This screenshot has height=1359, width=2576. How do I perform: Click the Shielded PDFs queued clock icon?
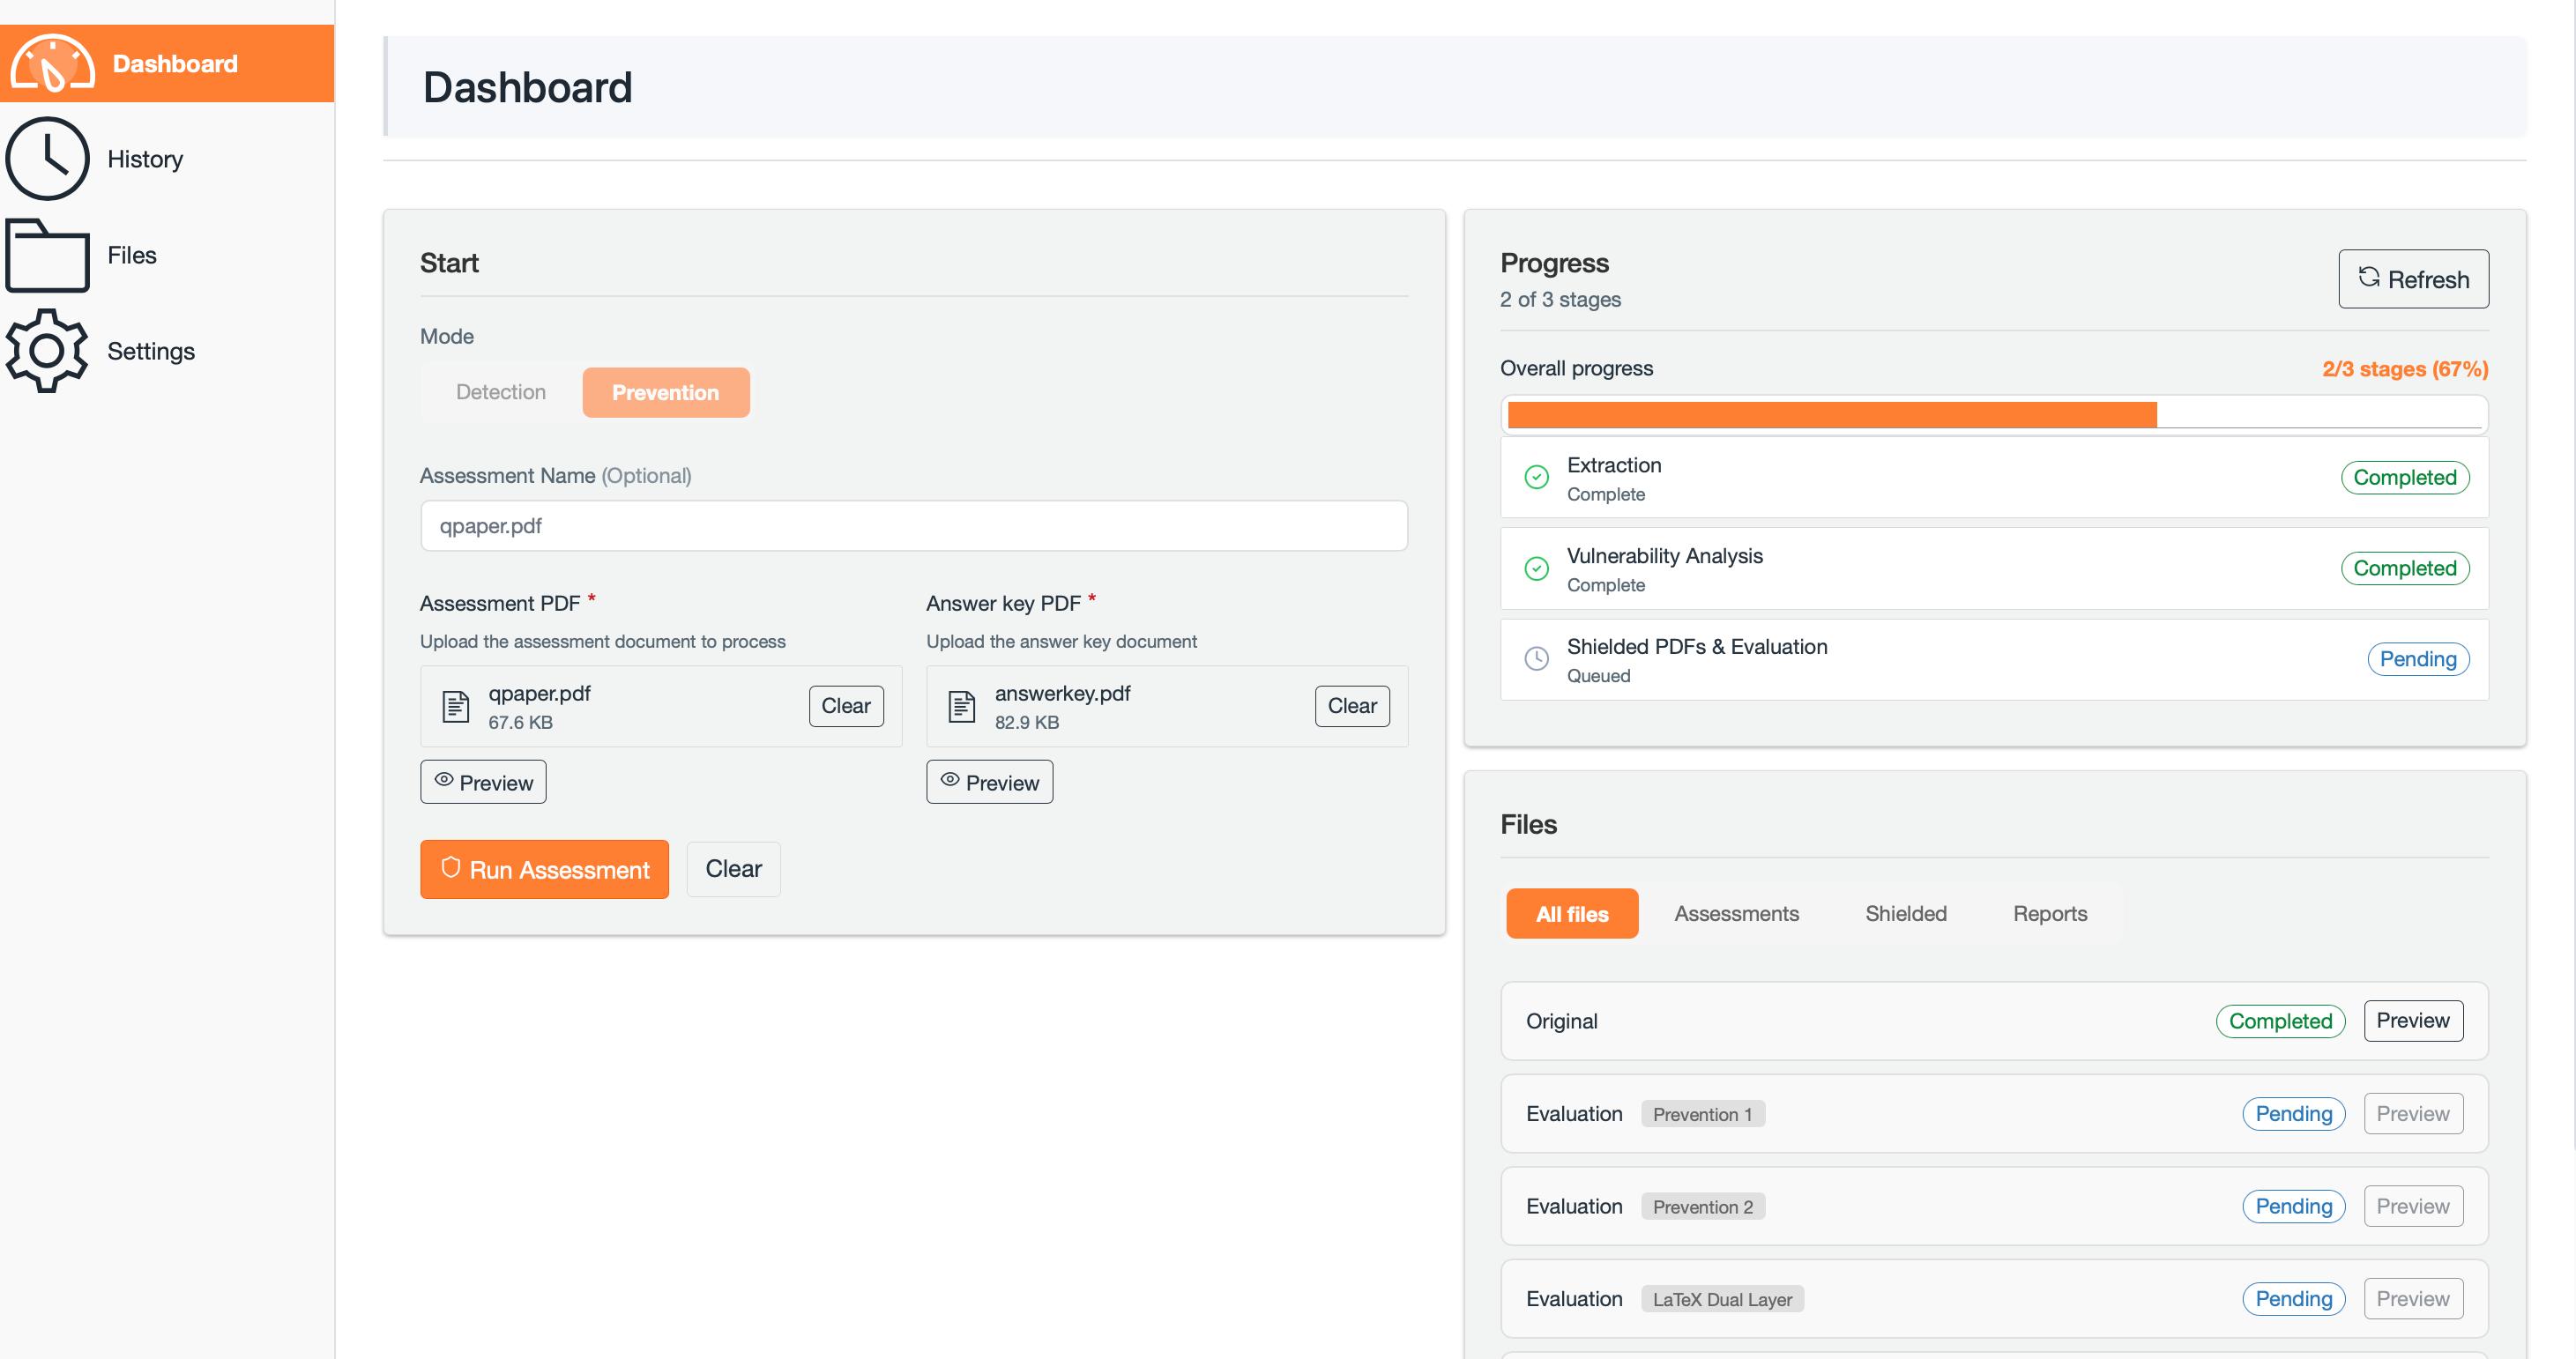pyautogui.click(x=1536, y=659)
